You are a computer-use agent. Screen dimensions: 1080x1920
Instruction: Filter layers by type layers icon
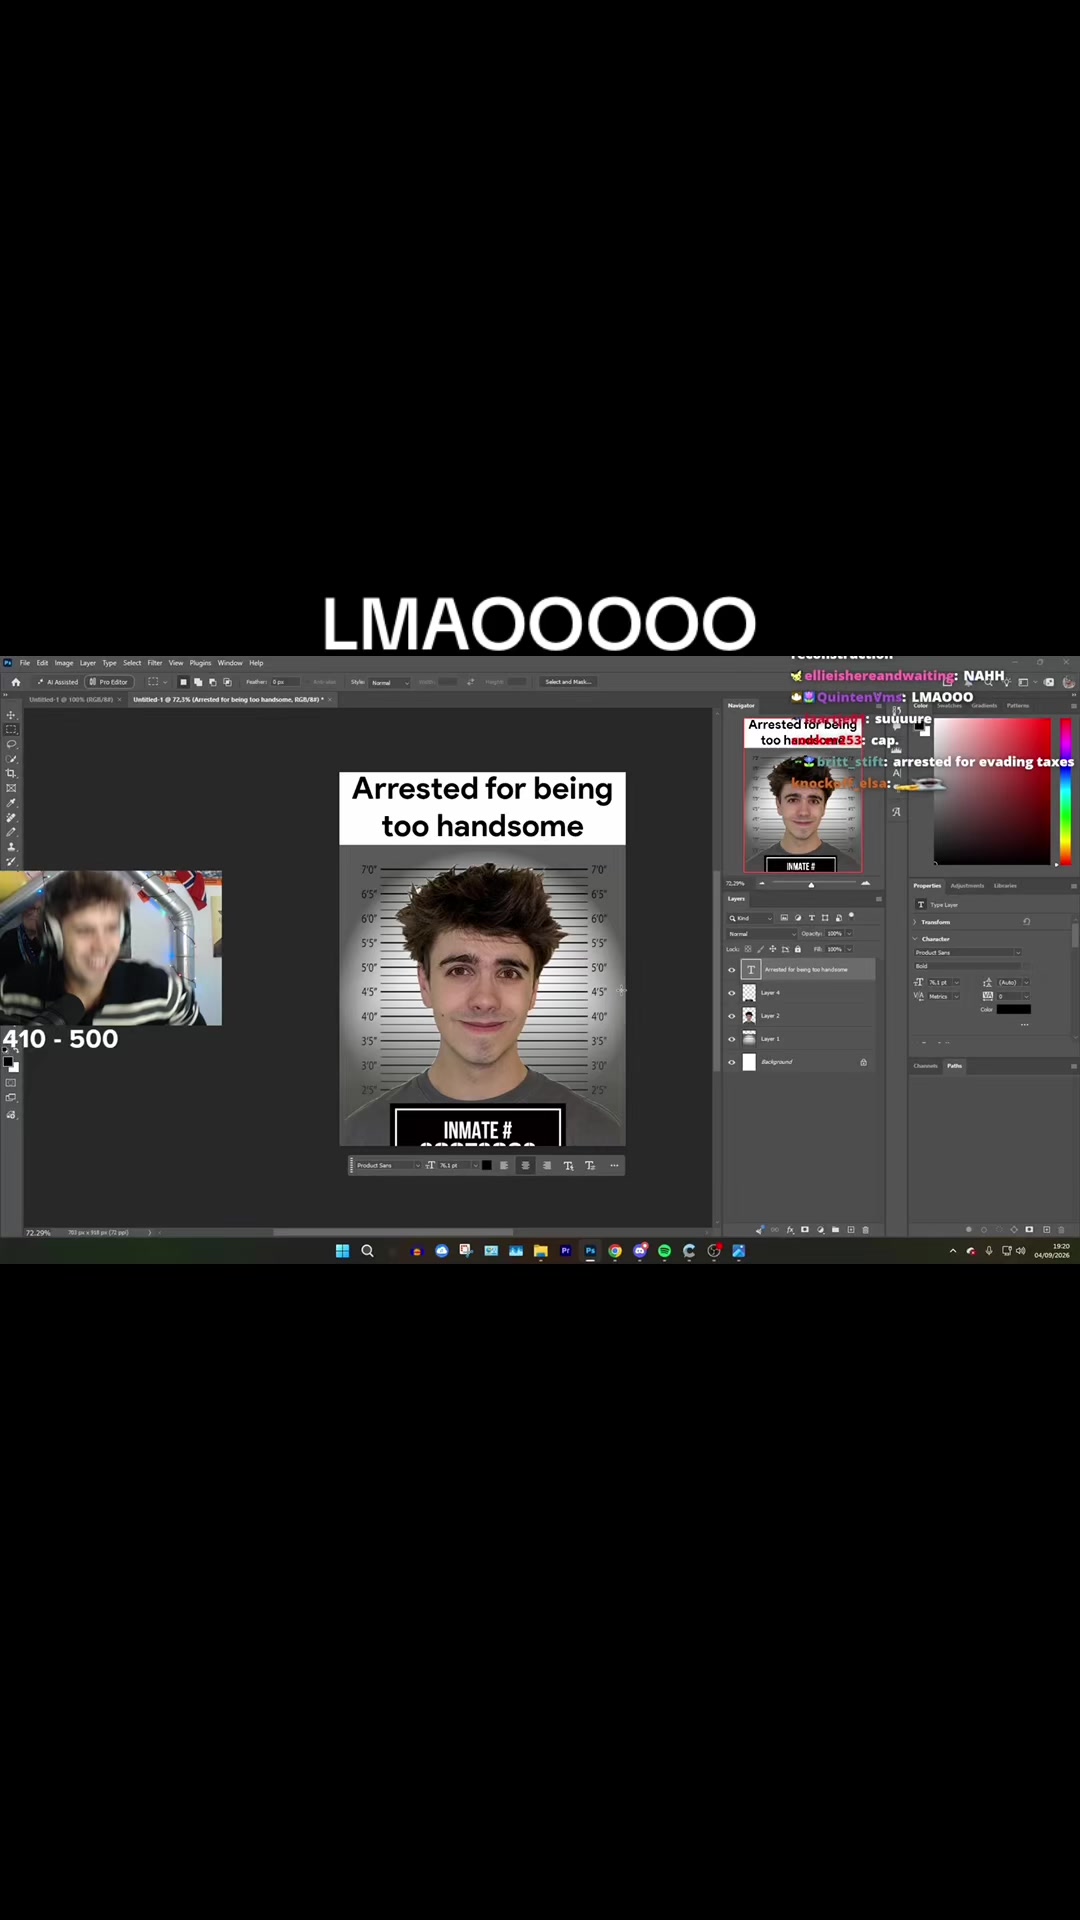(811, 918)
